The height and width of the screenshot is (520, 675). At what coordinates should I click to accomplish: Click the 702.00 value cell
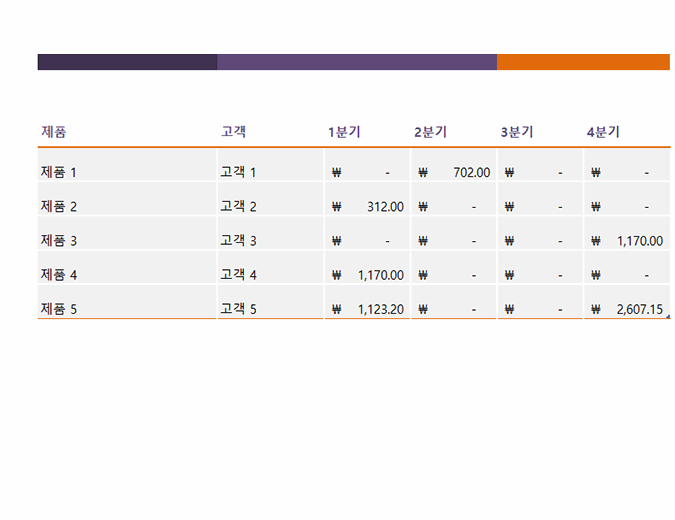click(x=471, y=173)
